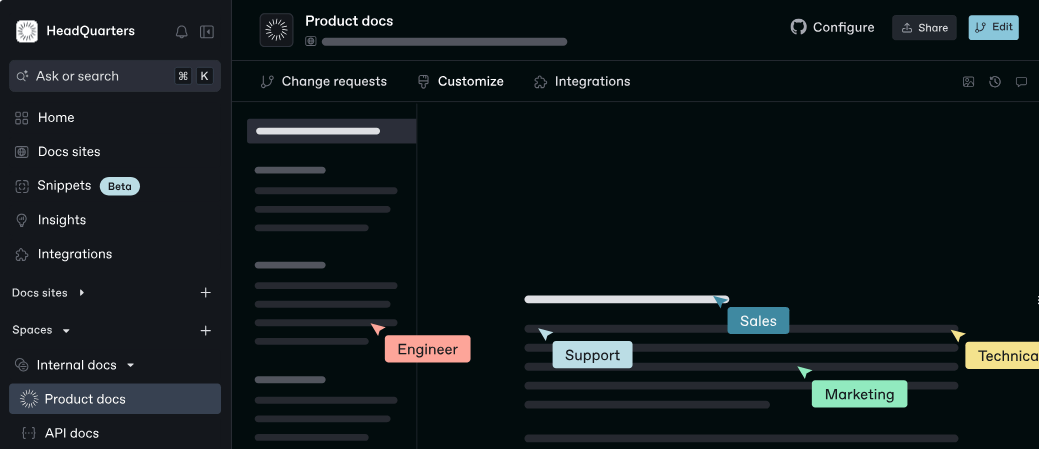Click the HeadQuarters logo icon
Screen dimensions: 1039x449
tap(27, 31)
